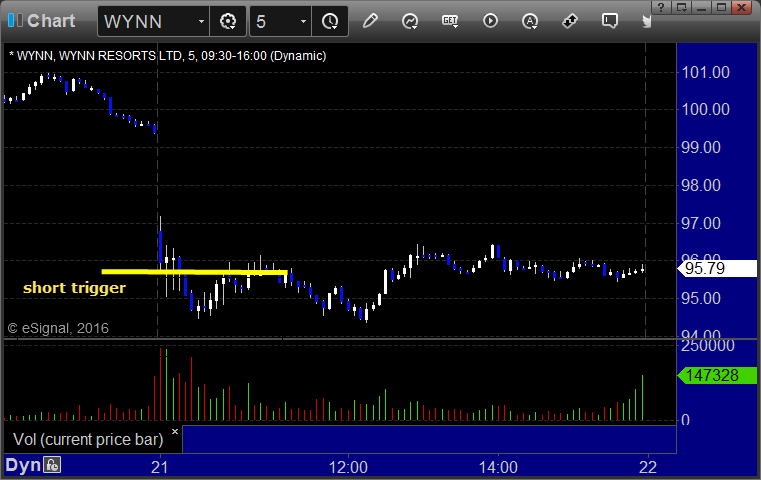Click the window pin dropdown icon
Viewport: 761px width, 480px height.
(x=682, y=7)
